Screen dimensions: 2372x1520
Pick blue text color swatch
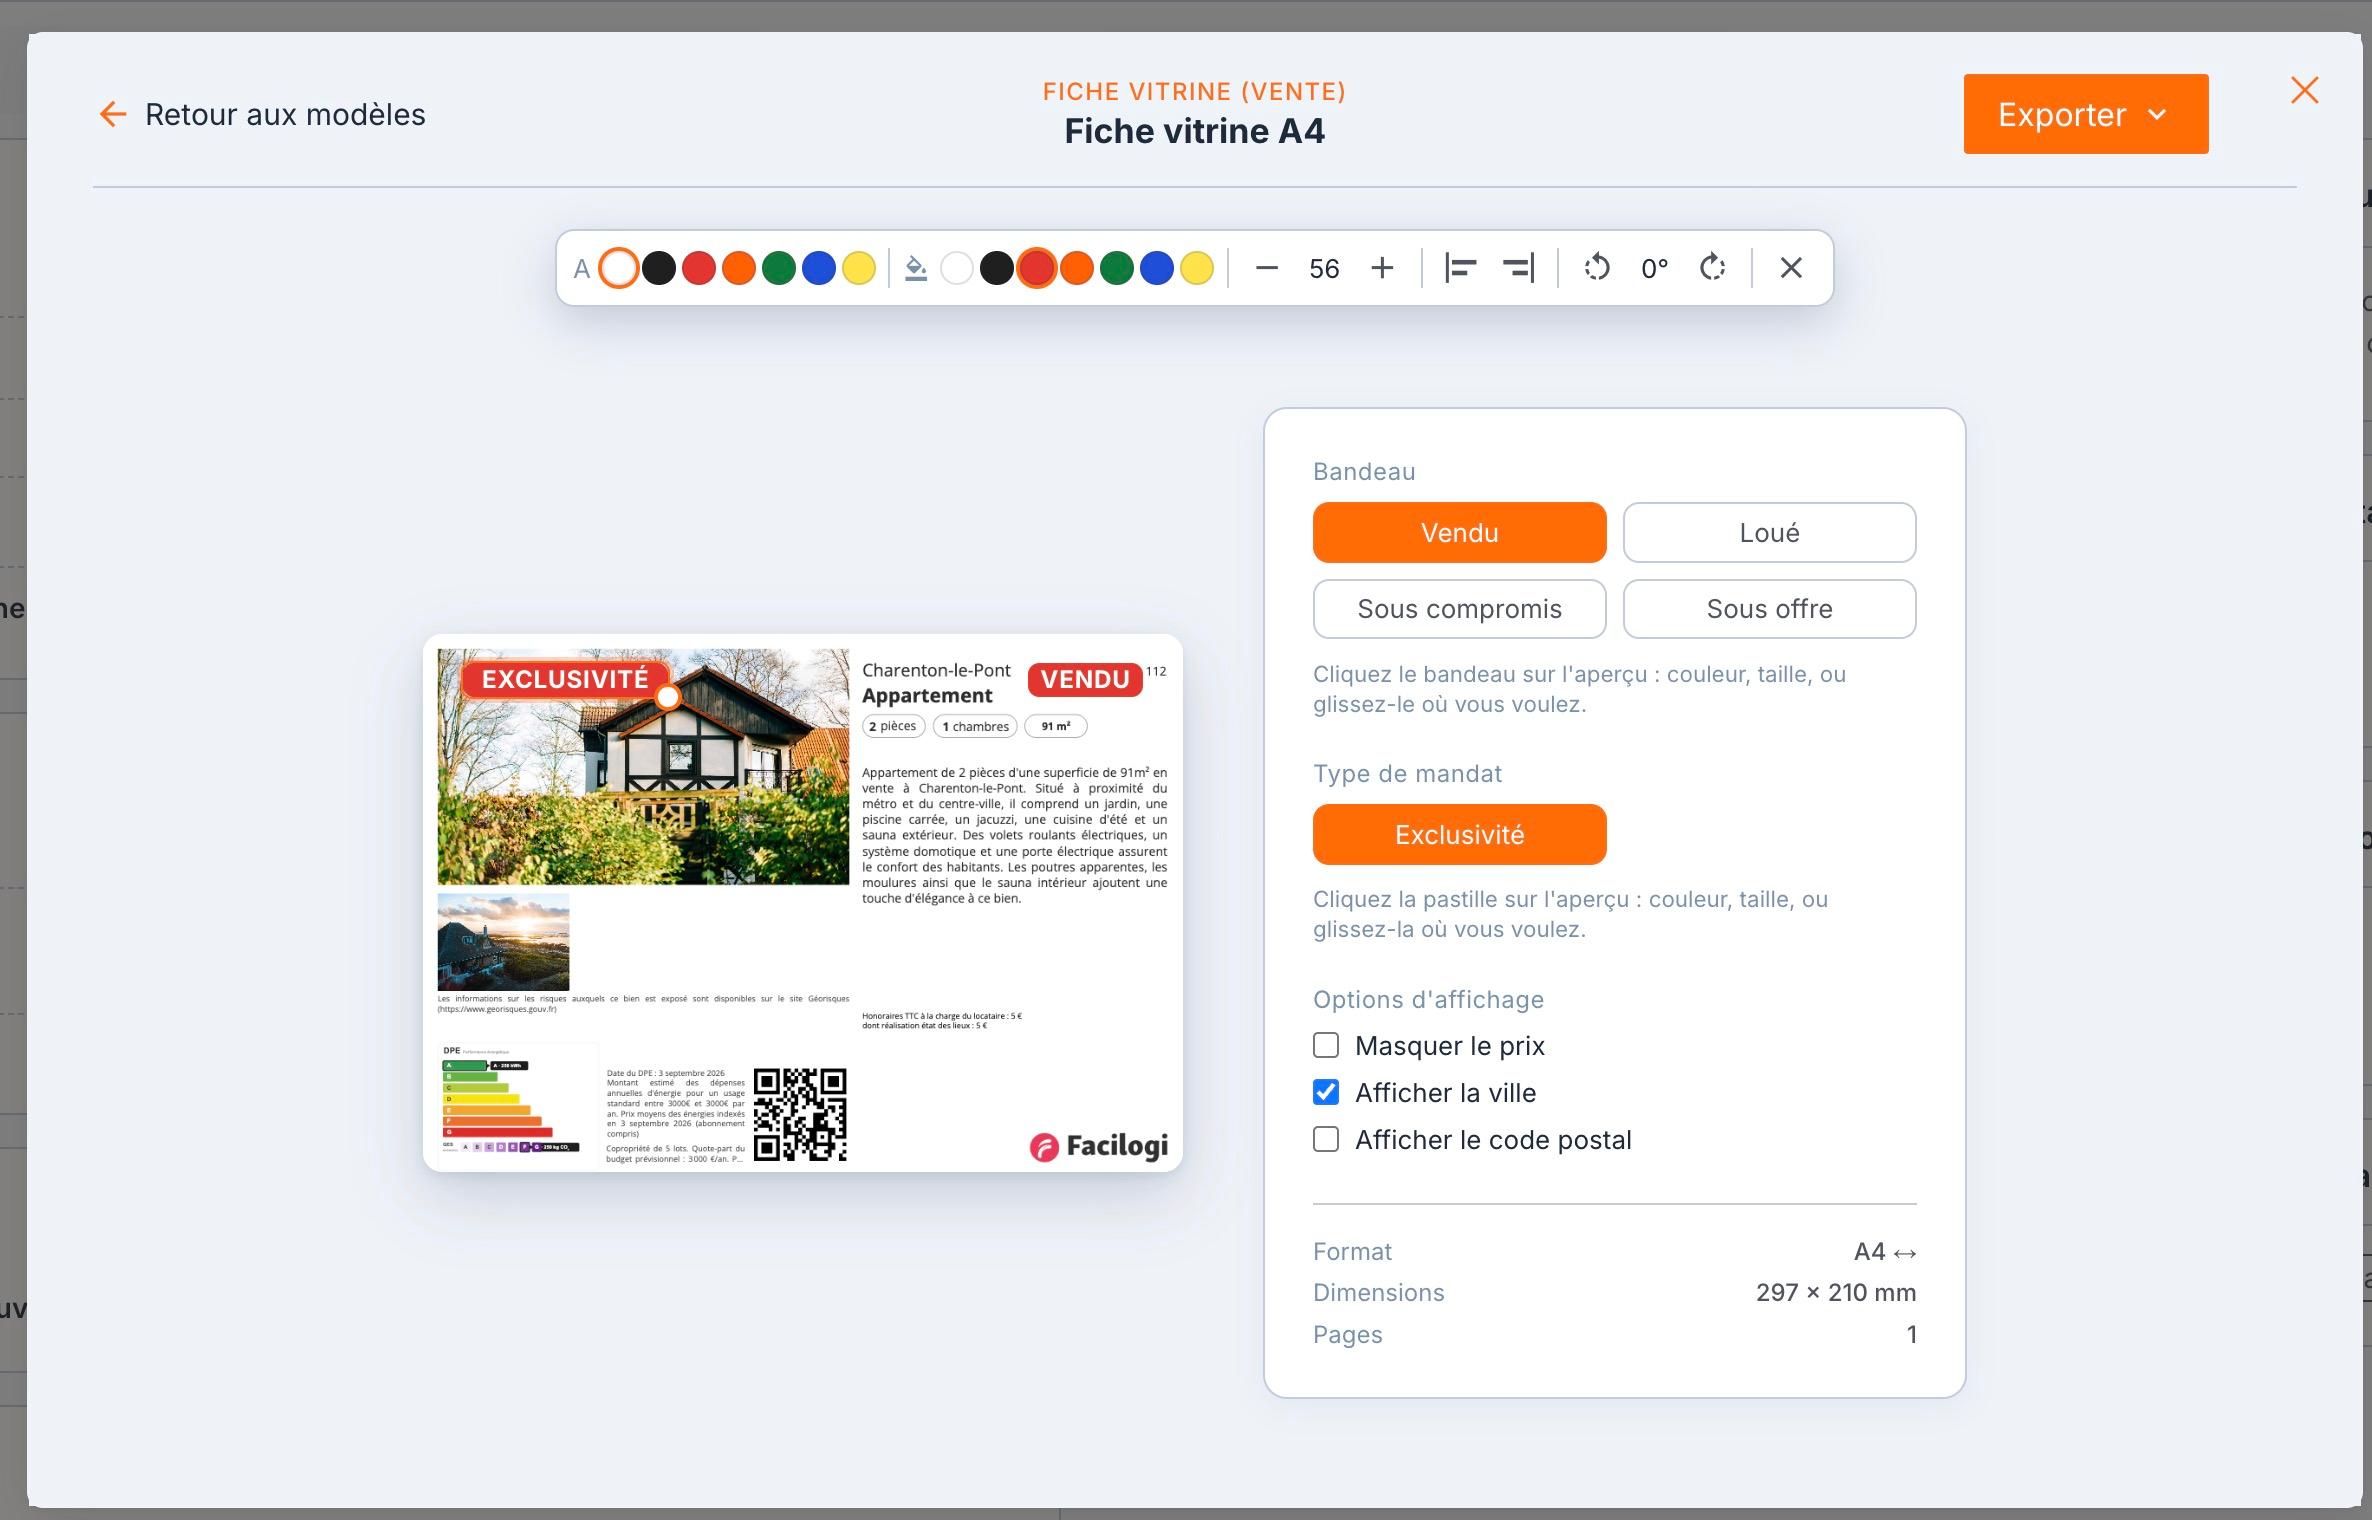819,268
